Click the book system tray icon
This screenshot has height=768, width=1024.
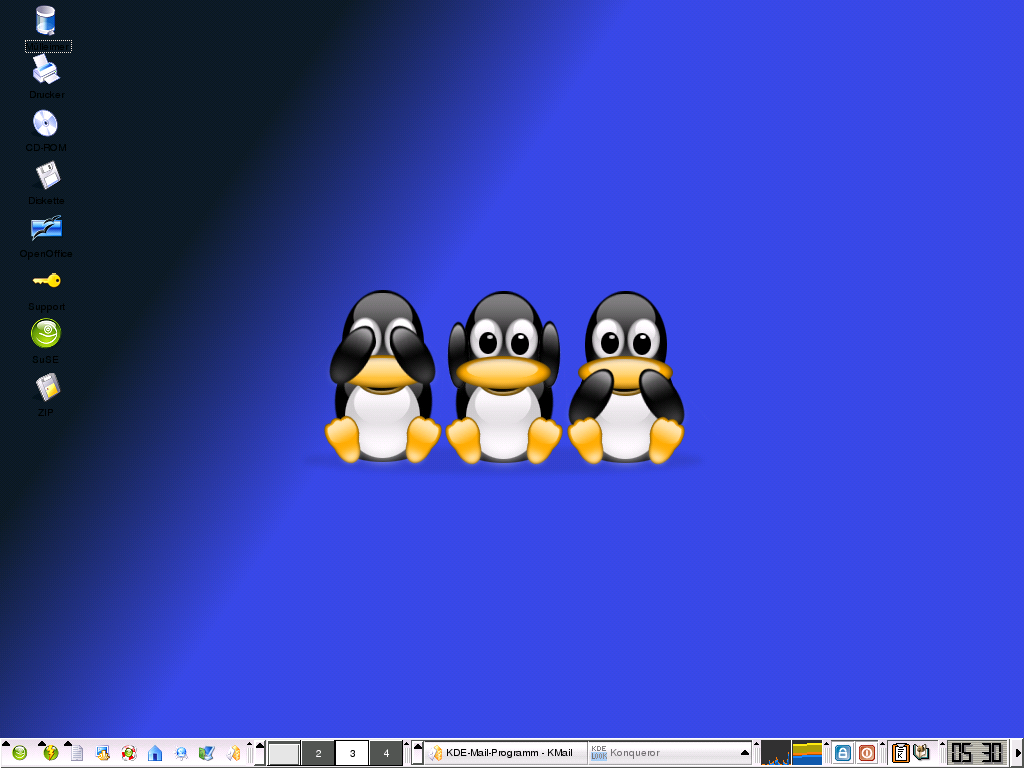coord(921,752)
